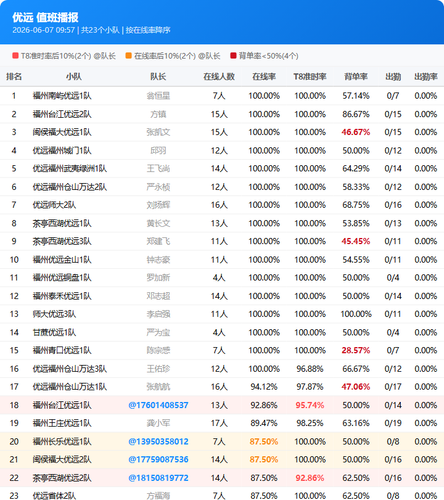Click the red 46.67% 背单率 value

(x=356, y=132)
